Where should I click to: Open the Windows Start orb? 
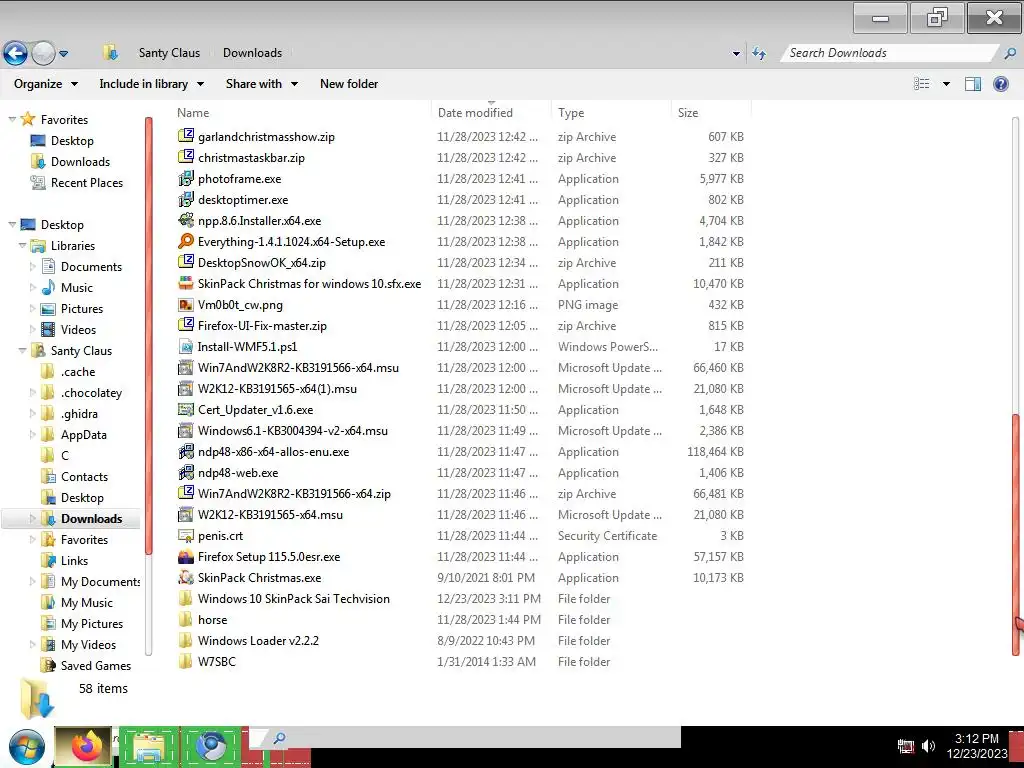click(27, 748)
